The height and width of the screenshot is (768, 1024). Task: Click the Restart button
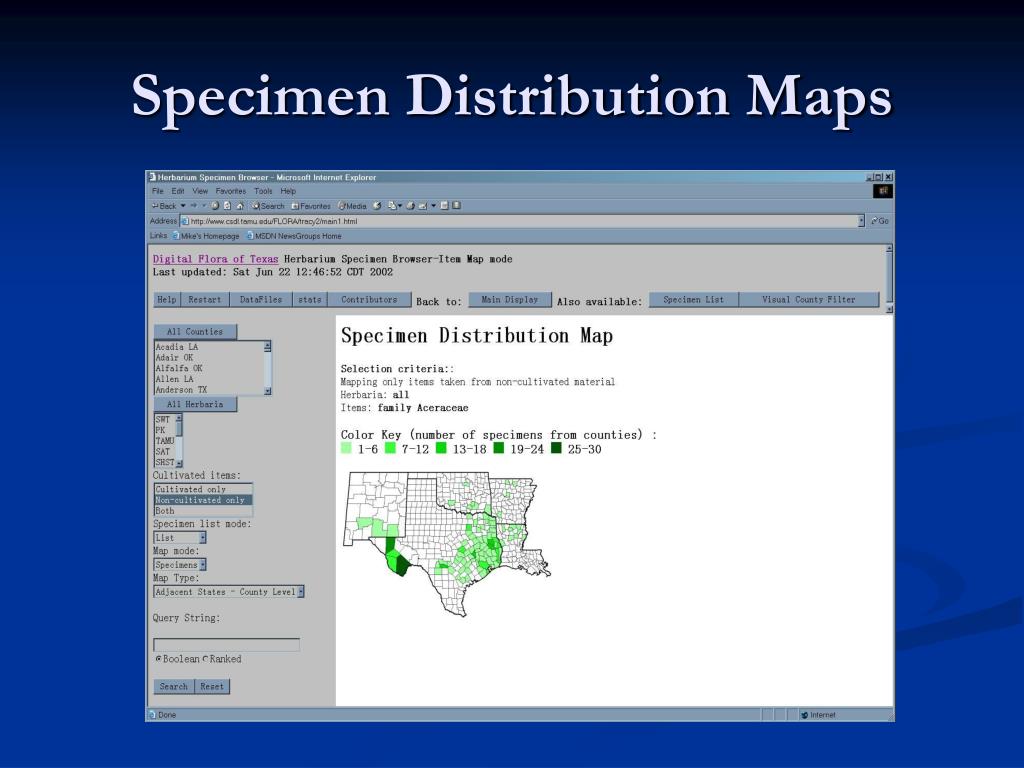point(204,300)
